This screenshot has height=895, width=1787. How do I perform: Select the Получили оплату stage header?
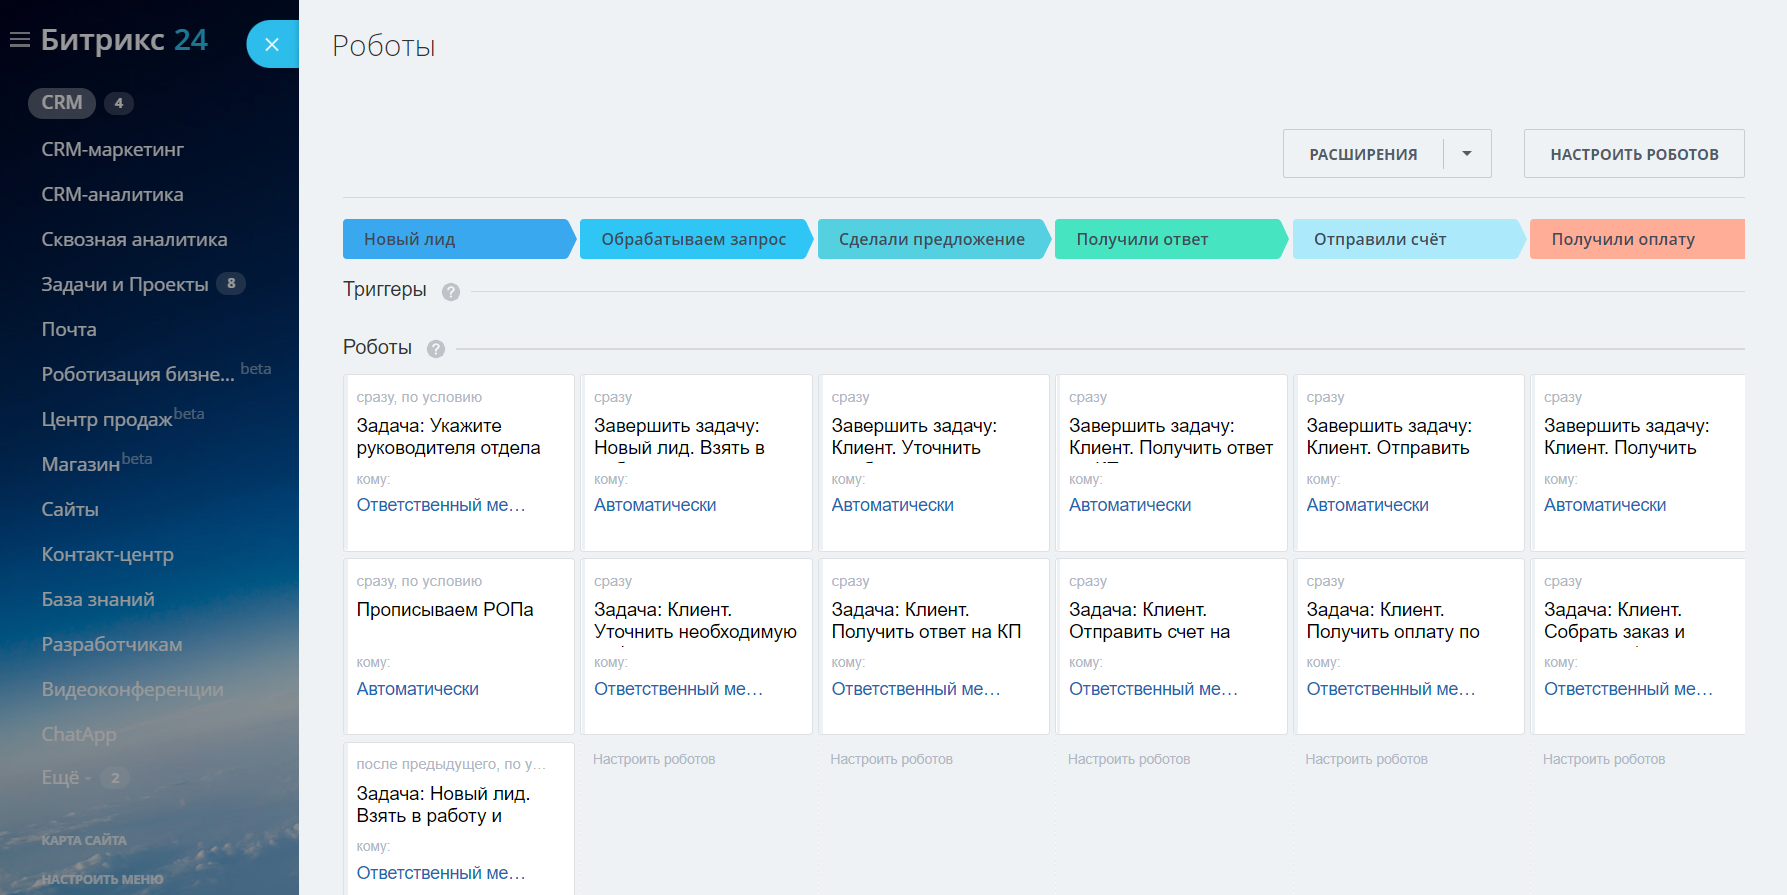[x=1635, y=239]
